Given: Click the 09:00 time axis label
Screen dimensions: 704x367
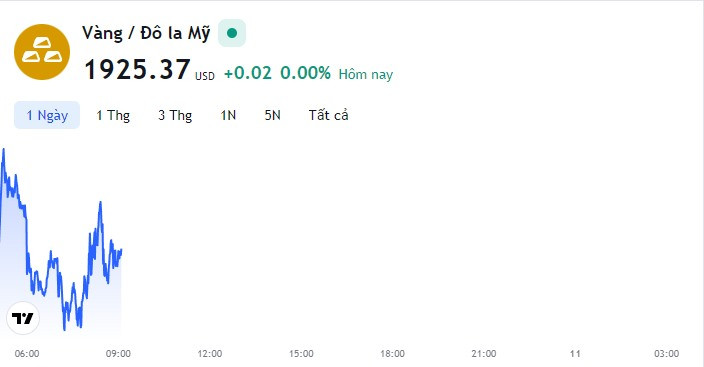Looking at the screenshot, I should tap(118, 354).
